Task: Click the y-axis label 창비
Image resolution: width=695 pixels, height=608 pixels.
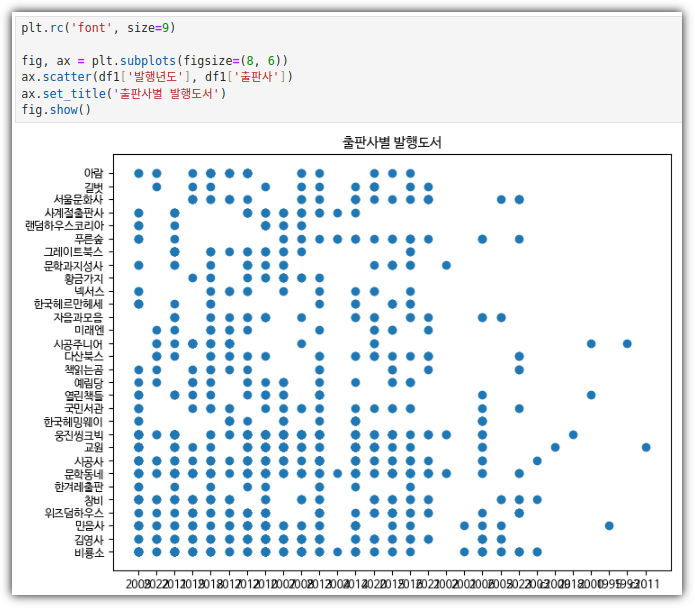Action: click(94, 500)
